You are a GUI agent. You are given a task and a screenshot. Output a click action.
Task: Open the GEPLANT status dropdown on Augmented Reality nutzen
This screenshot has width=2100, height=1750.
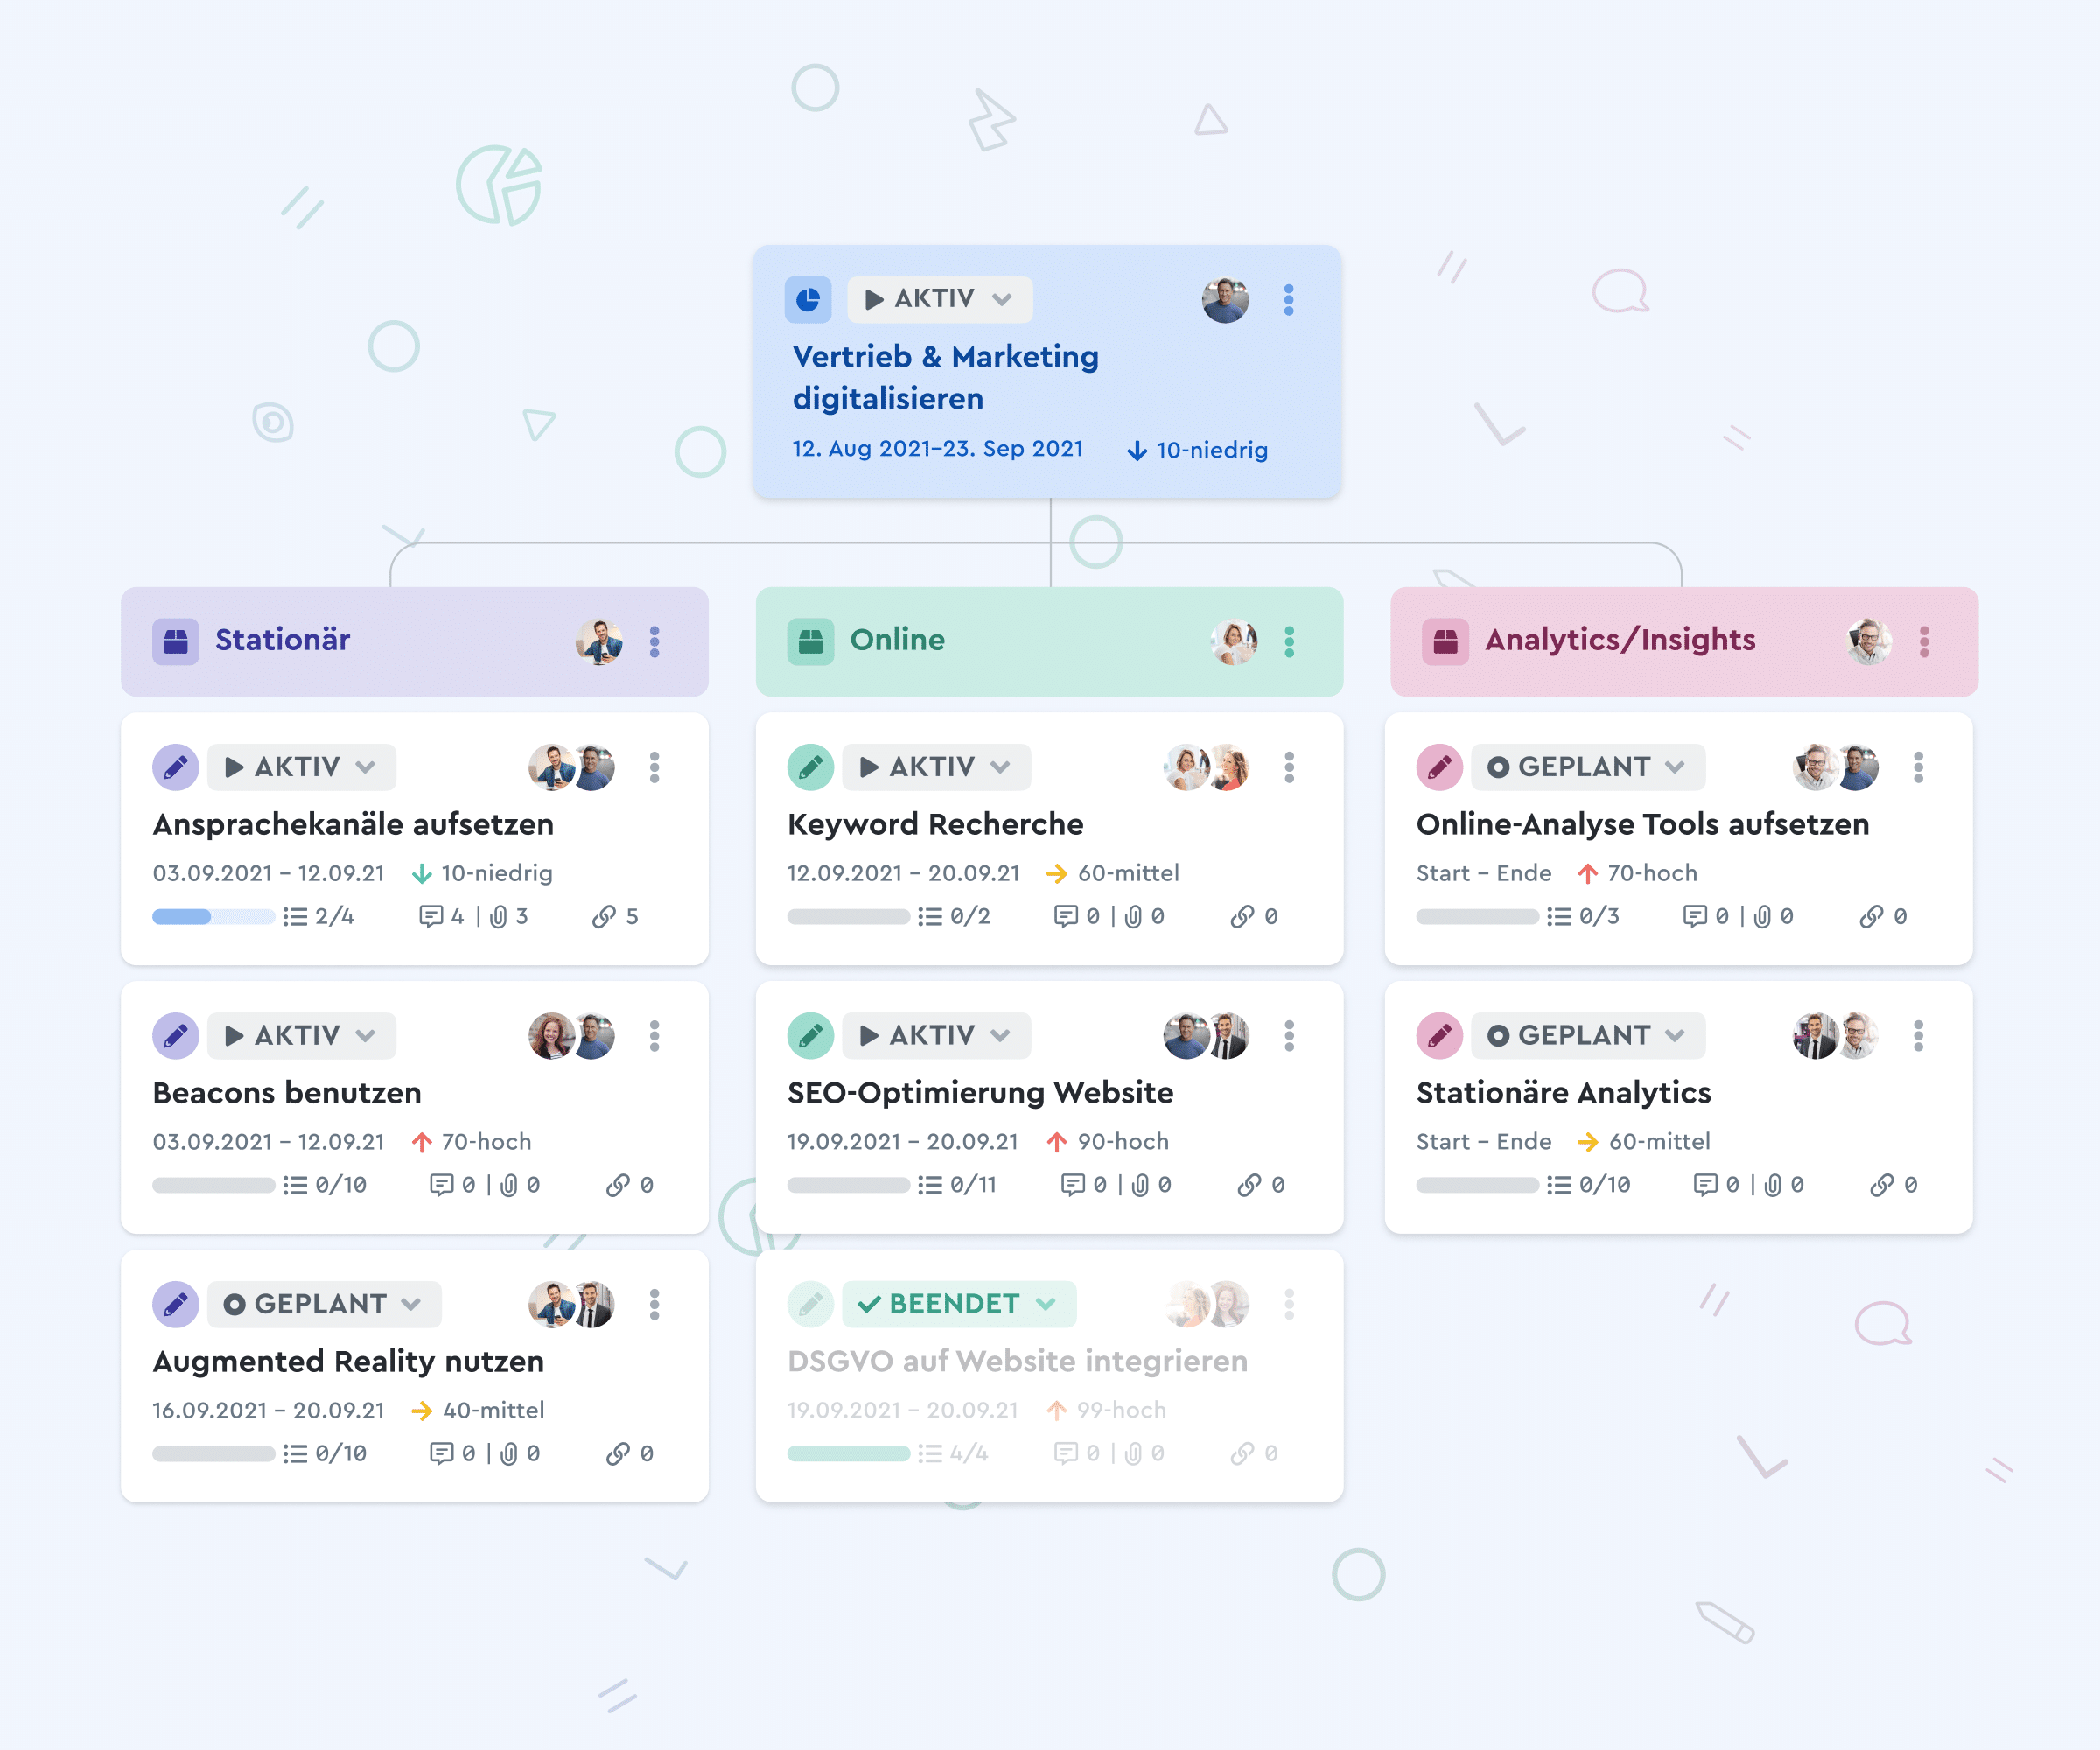pyautogui.click(x=324, y=1304)
